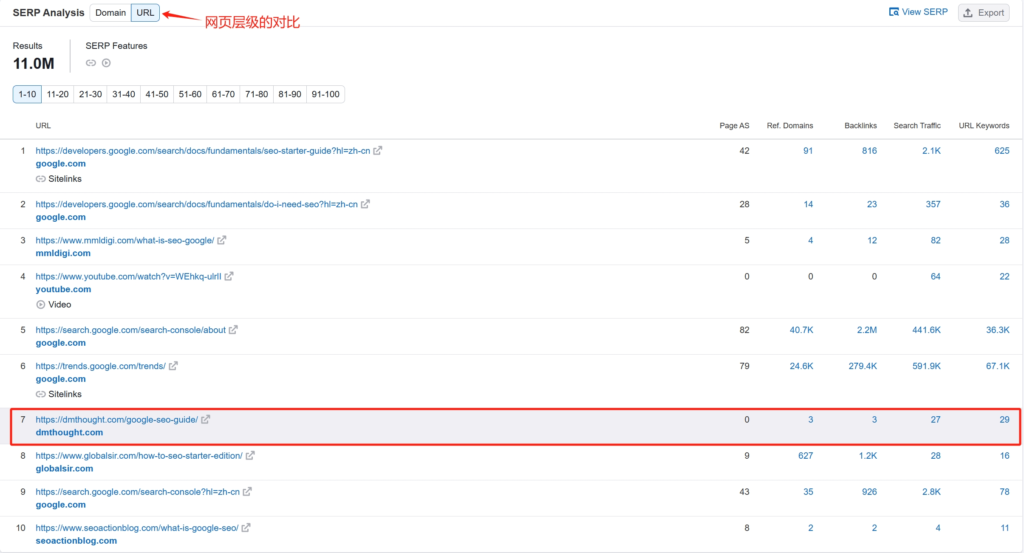Switch to the URL view tab
The width and height of the screenshot is (1024, 553).
pos(145,12)
